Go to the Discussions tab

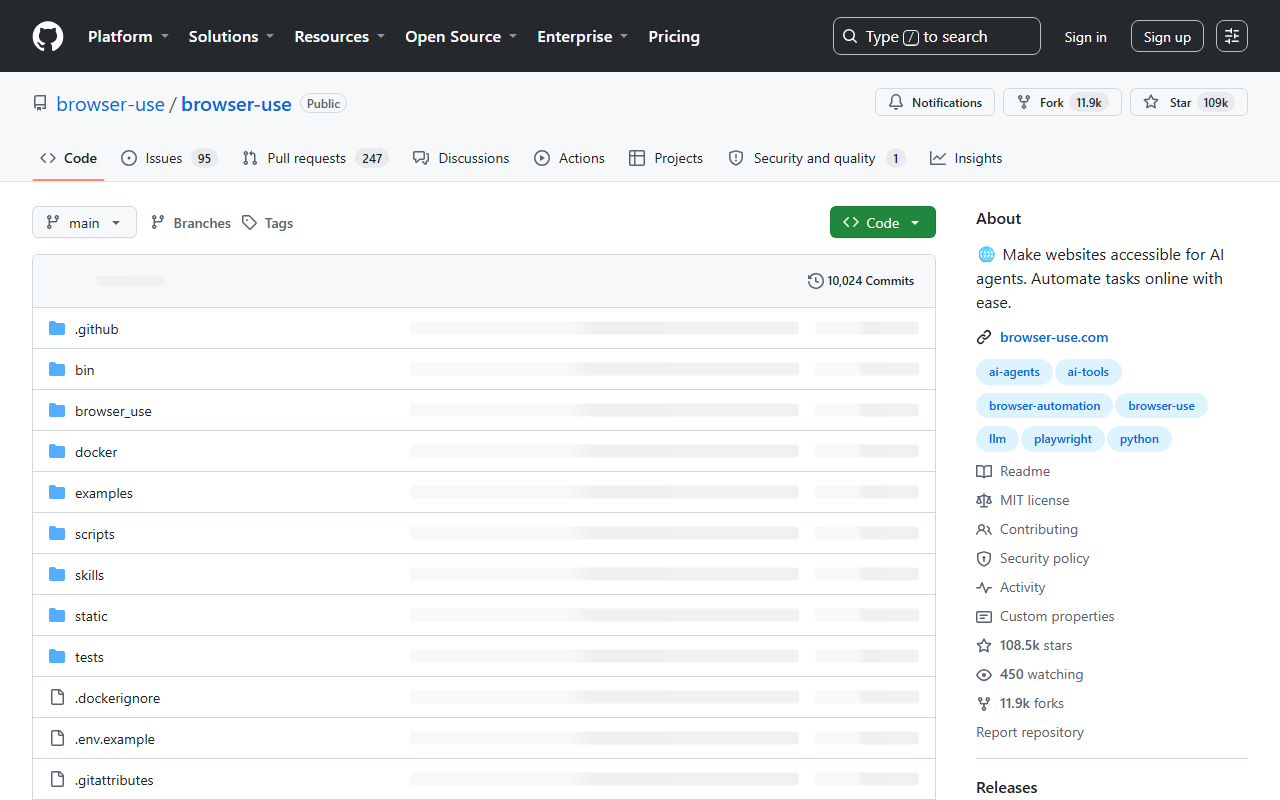461,158
